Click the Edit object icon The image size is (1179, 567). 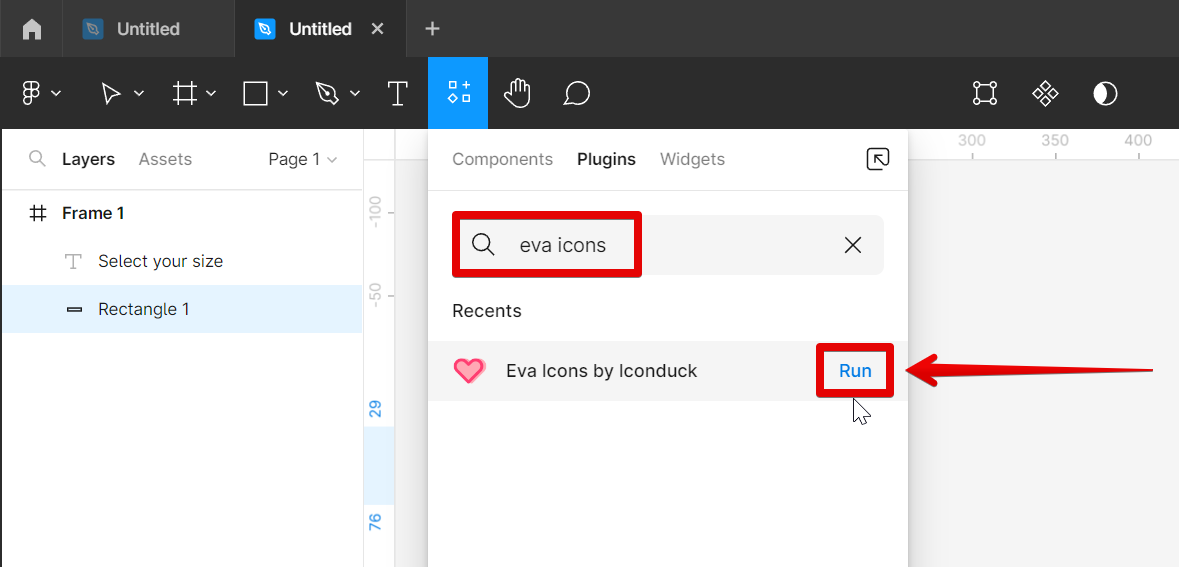point(985,93)
